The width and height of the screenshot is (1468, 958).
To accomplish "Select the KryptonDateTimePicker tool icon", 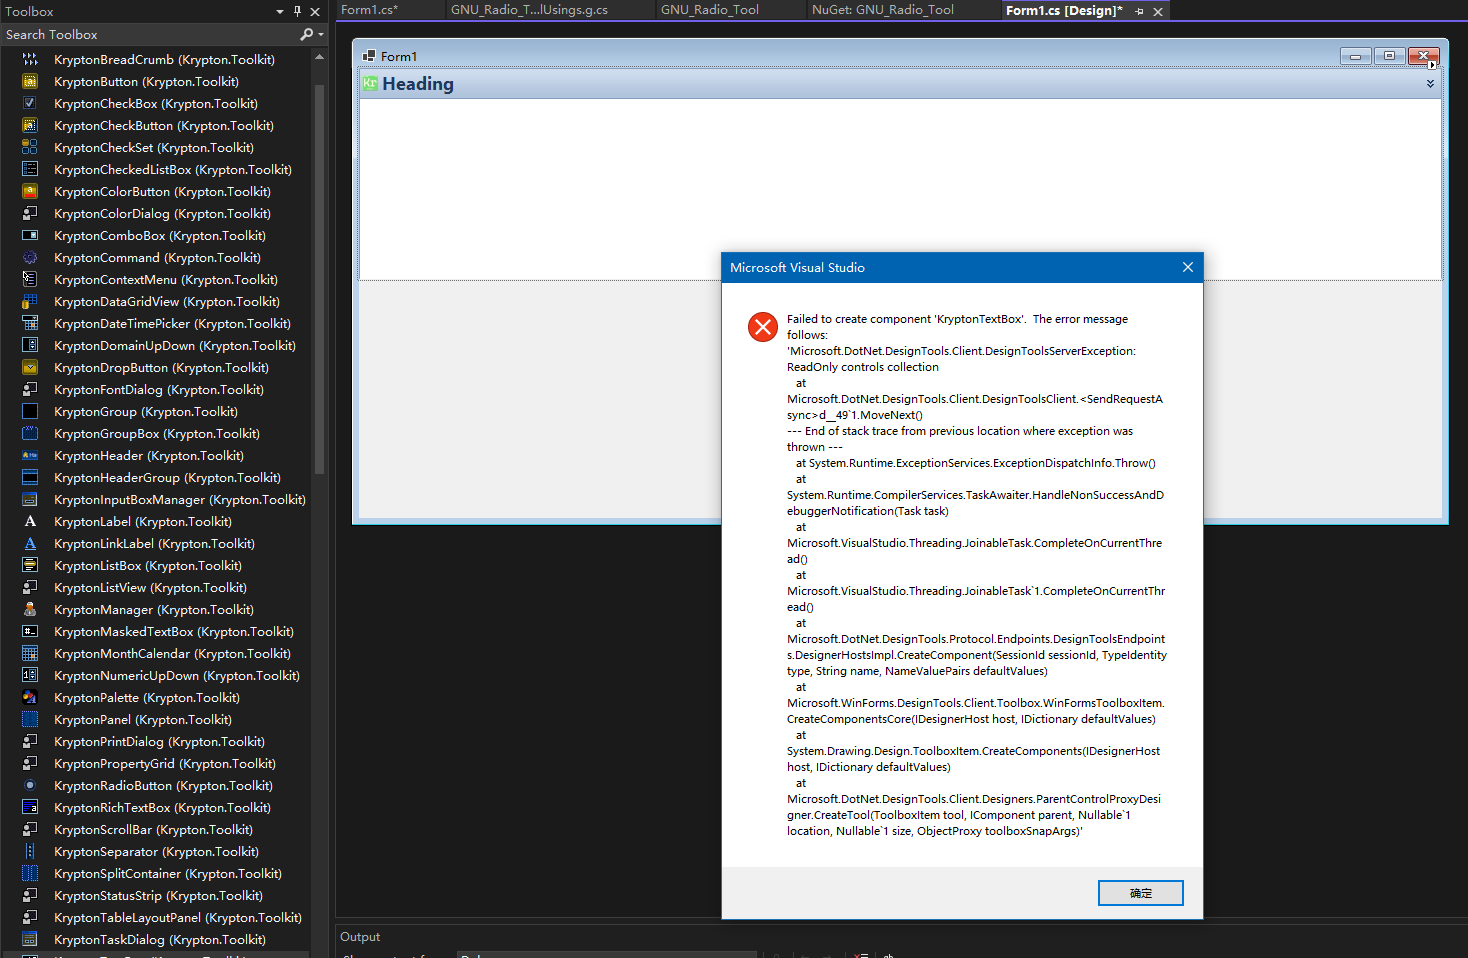I will (28, 323).
